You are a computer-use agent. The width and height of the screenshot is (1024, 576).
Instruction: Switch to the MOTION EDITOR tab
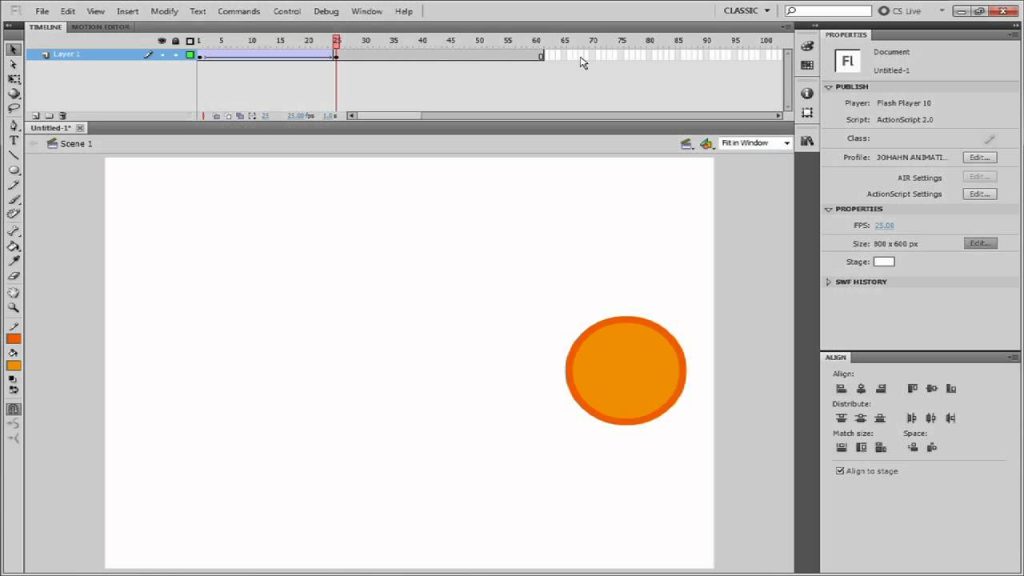point(101,27)
